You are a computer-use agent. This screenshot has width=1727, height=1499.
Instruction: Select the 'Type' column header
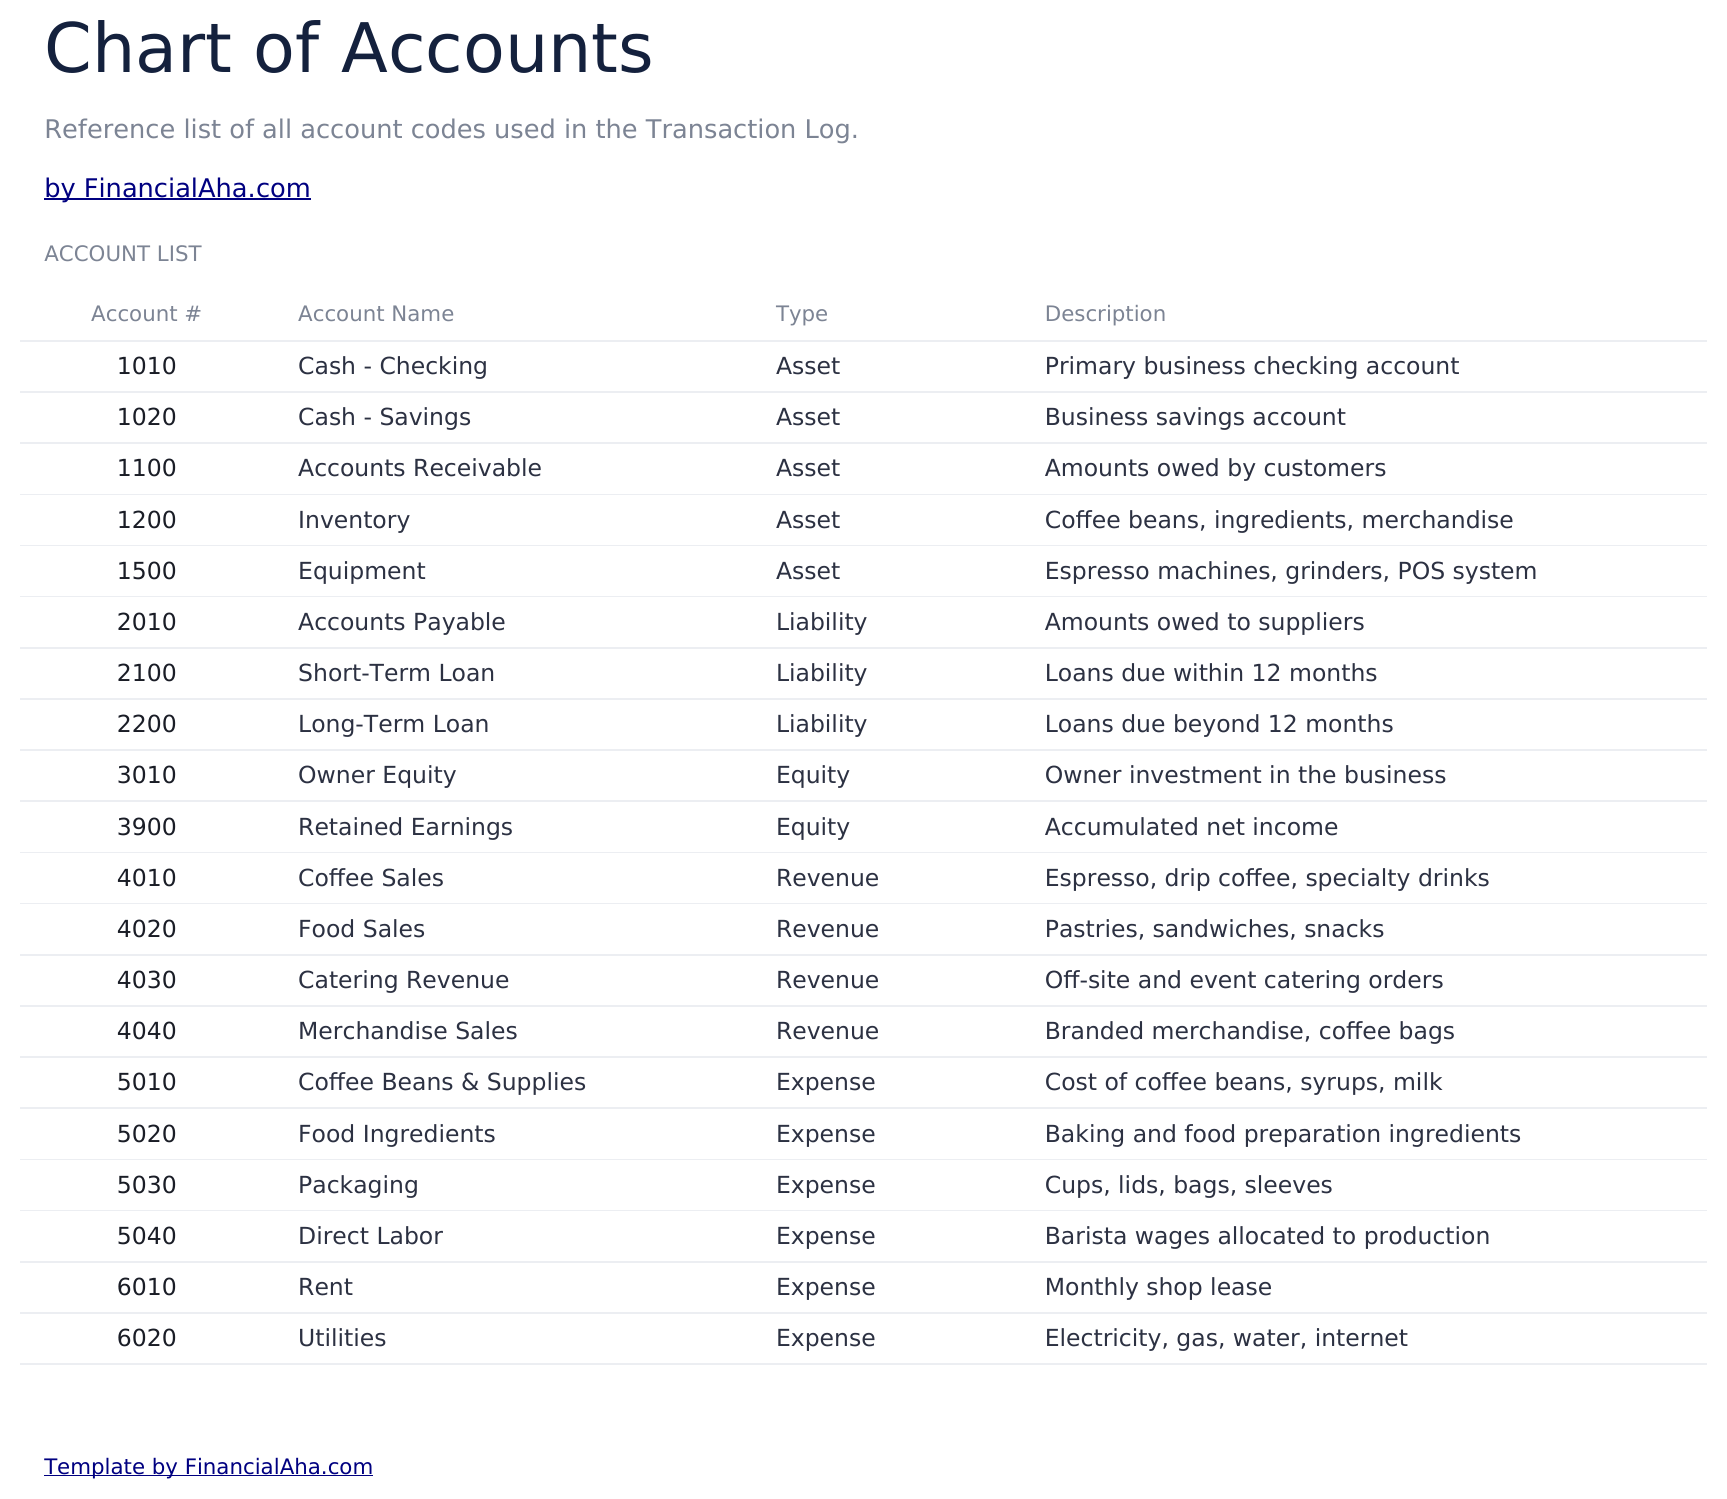pyautogui.click(x=802, y=314)
